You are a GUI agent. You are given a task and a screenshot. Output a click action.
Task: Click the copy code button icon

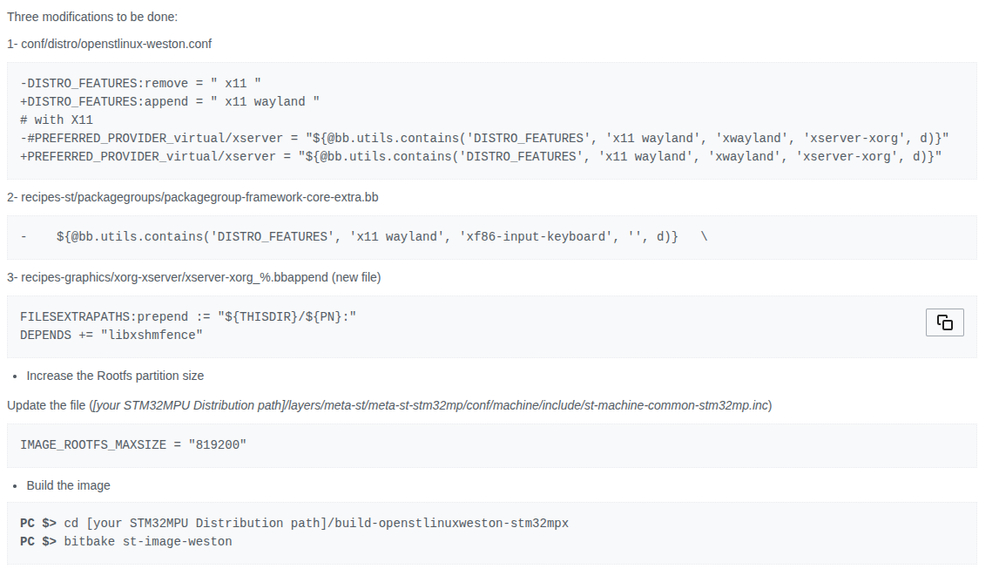[x=944, y=322]
